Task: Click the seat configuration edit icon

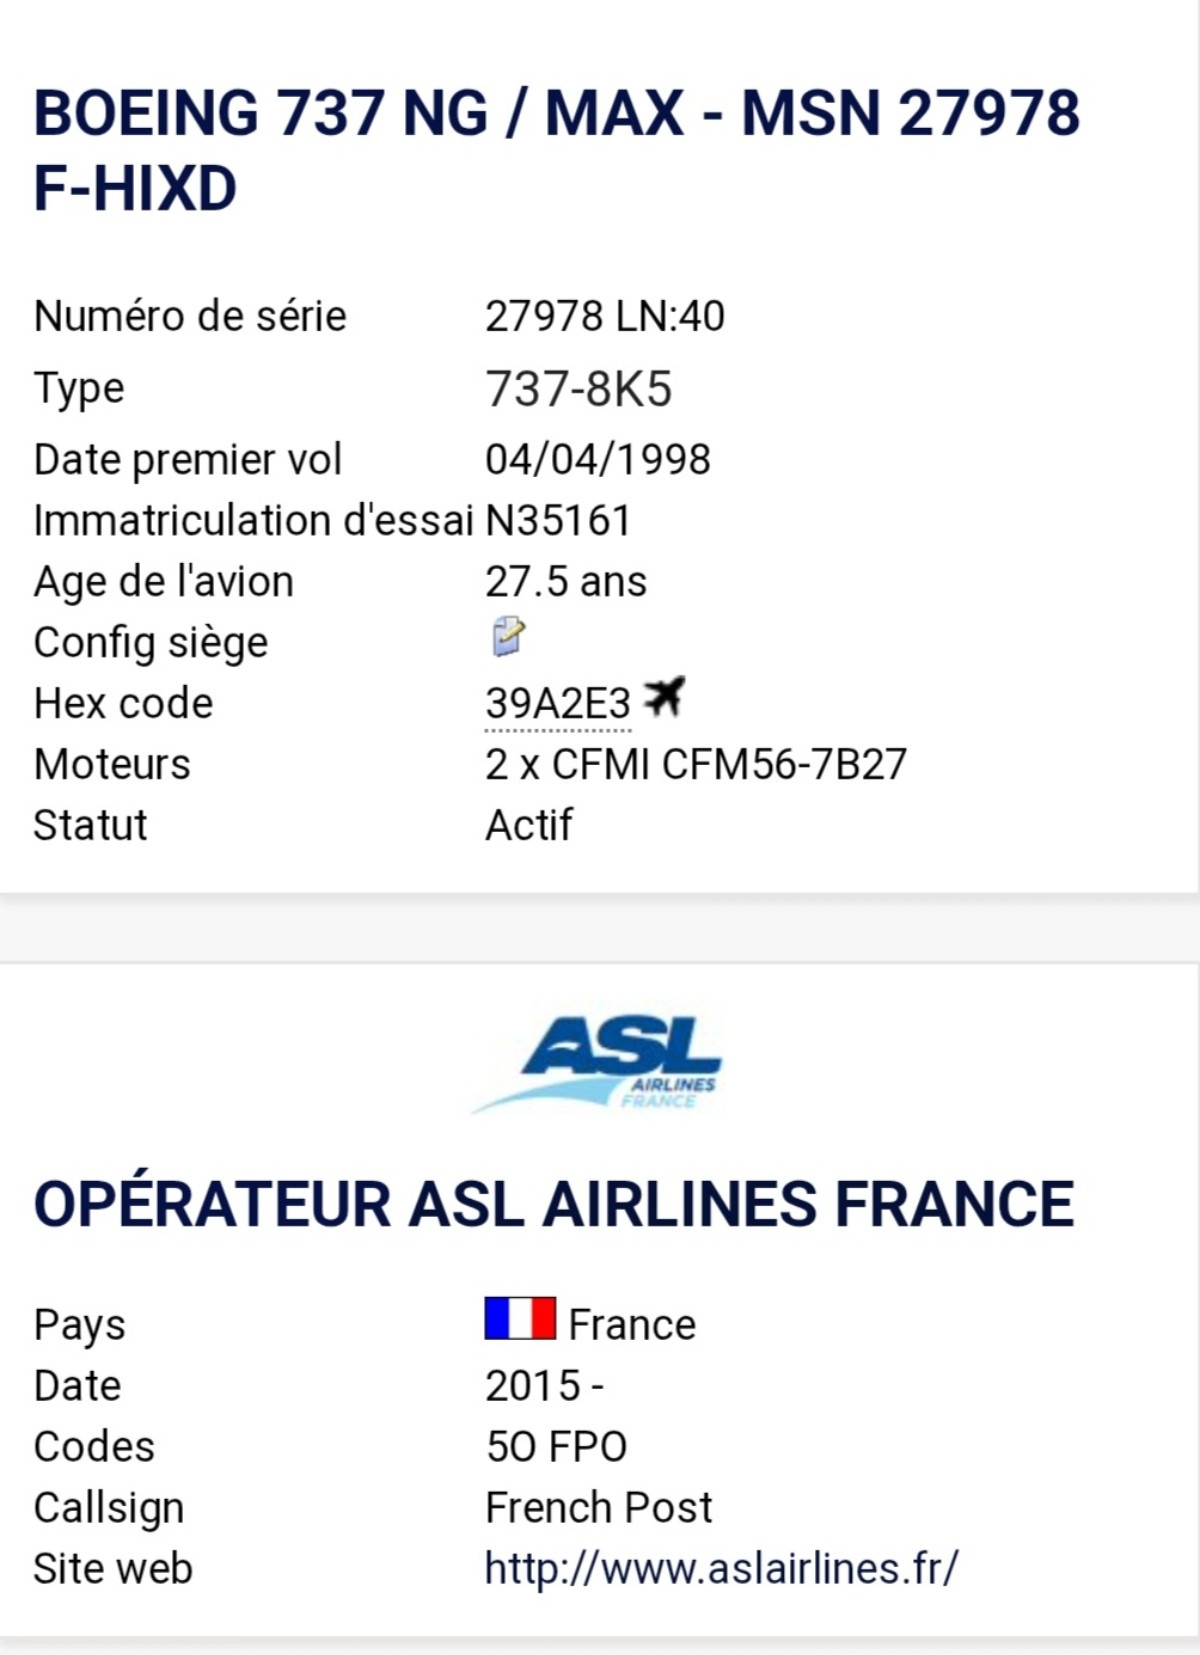Action: pyautogui.click(x=508, y=637)
